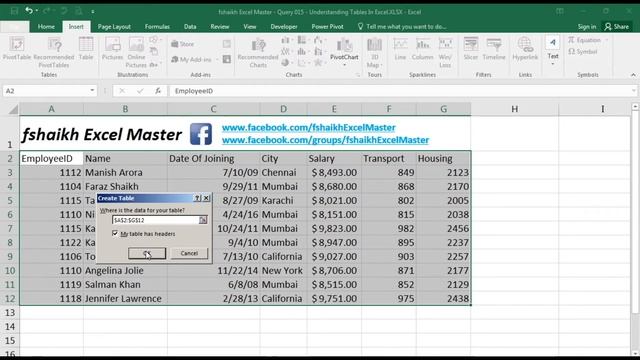Viewport: 640px width, 360px height.
Task: Insert a Slicer
Action: (471, 49)
